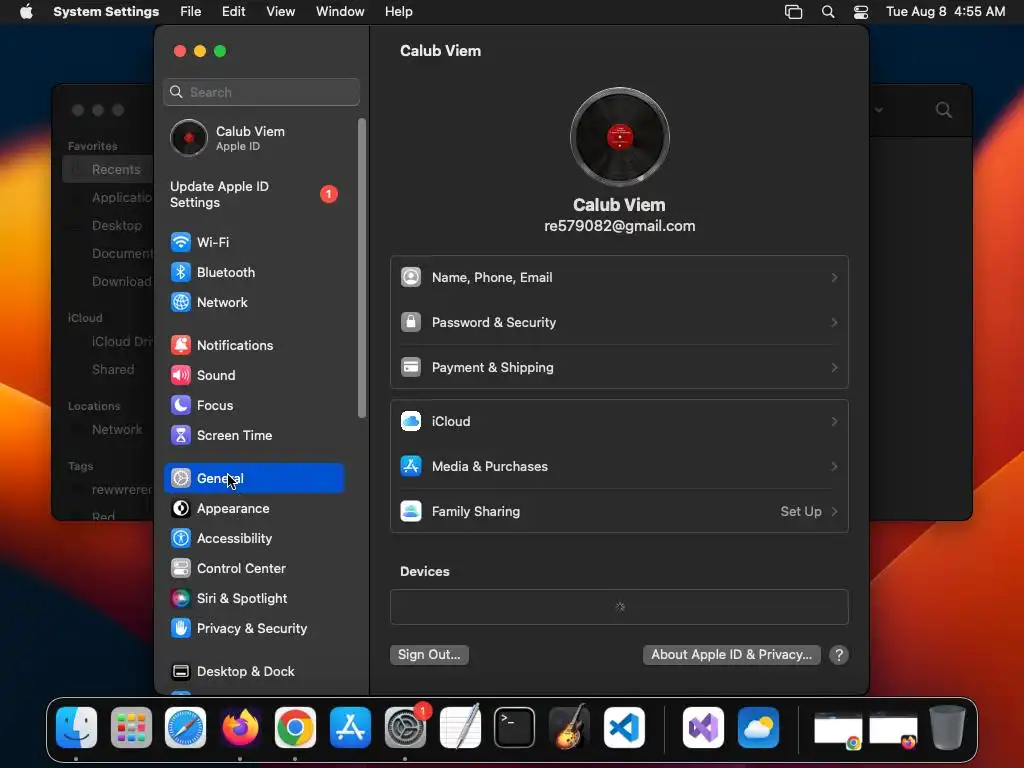Image resolution: width=1024 pixels, height=768 pixels.
Task: Open the System Settings menu
Action: click(106, 12)
